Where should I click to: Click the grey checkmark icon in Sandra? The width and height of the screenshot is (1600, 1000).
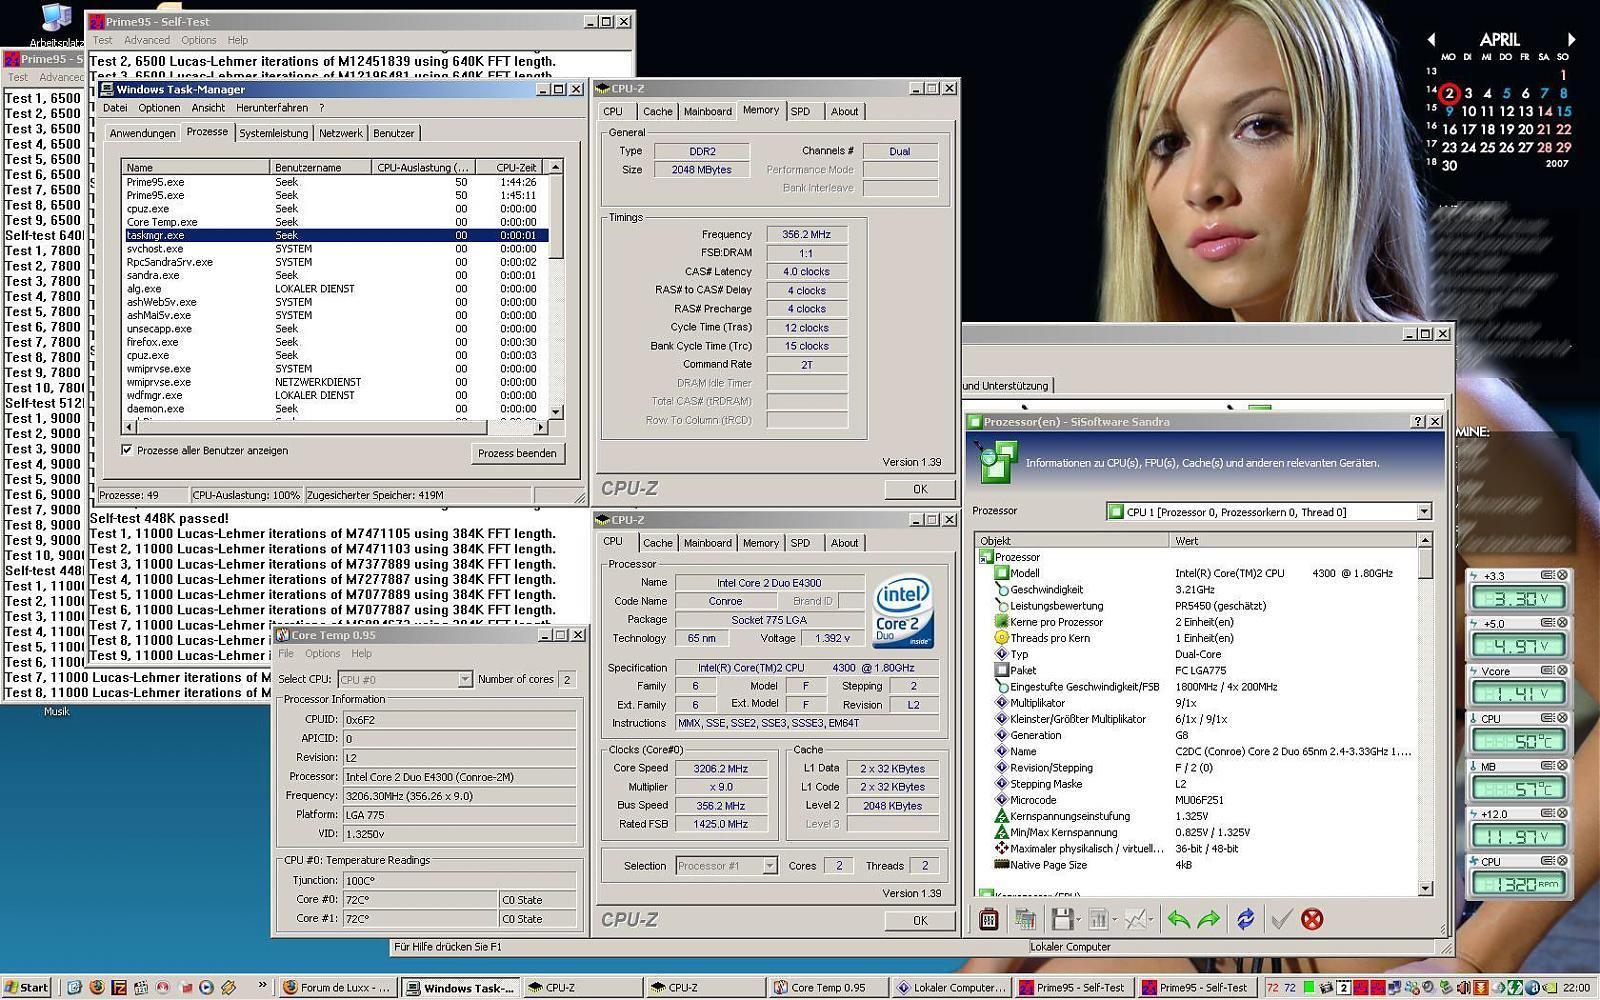pyautogui.click(x=1281, y=919)
